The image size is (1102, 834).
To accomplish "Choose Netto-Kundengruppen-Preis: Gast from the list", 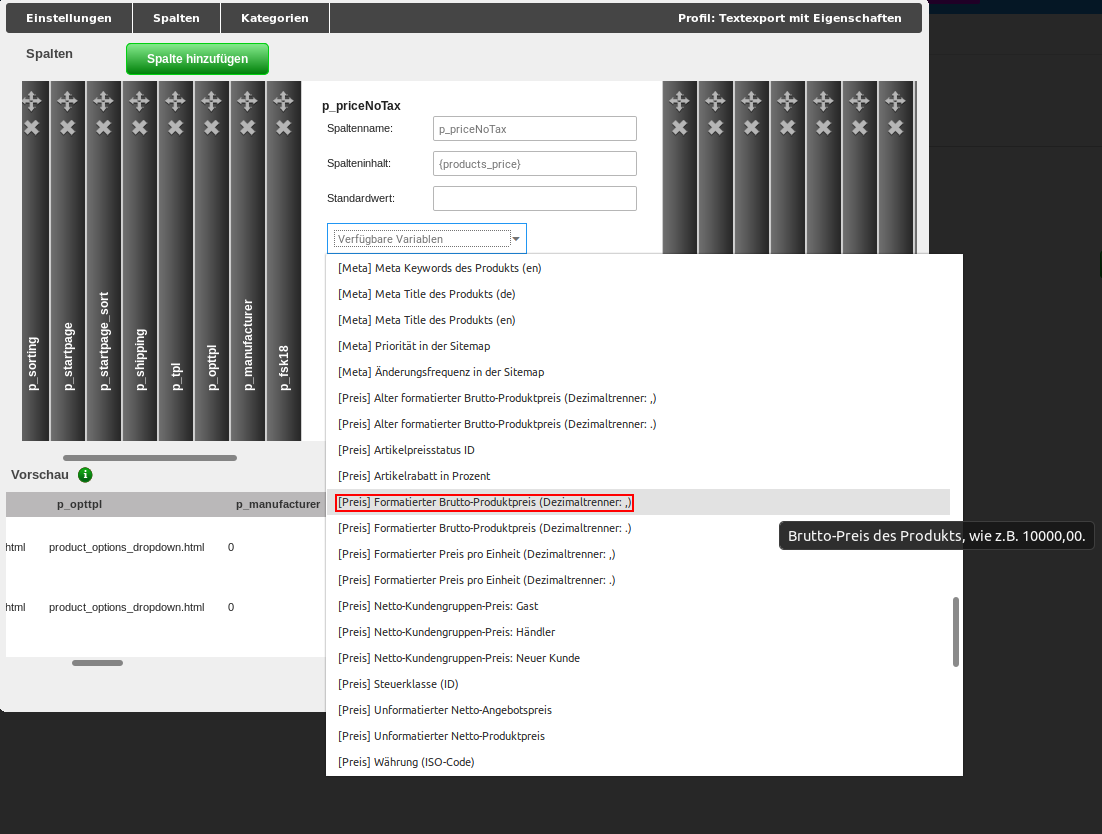I will pyautogui.click(x=437, y=606).
